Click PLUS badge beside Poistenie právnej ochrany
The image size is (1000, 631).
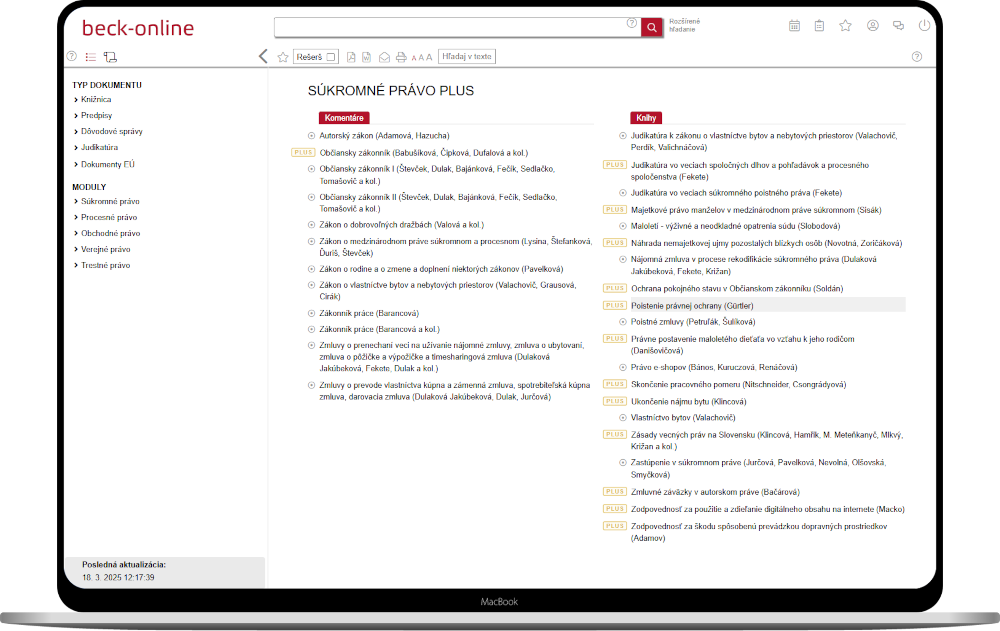tap(615, 306)
